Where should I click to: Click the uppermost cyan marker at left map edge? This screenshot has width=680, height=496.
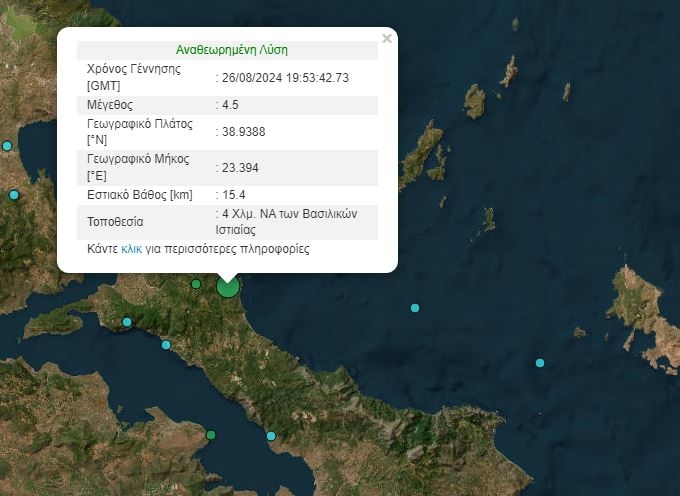point(7,146)
